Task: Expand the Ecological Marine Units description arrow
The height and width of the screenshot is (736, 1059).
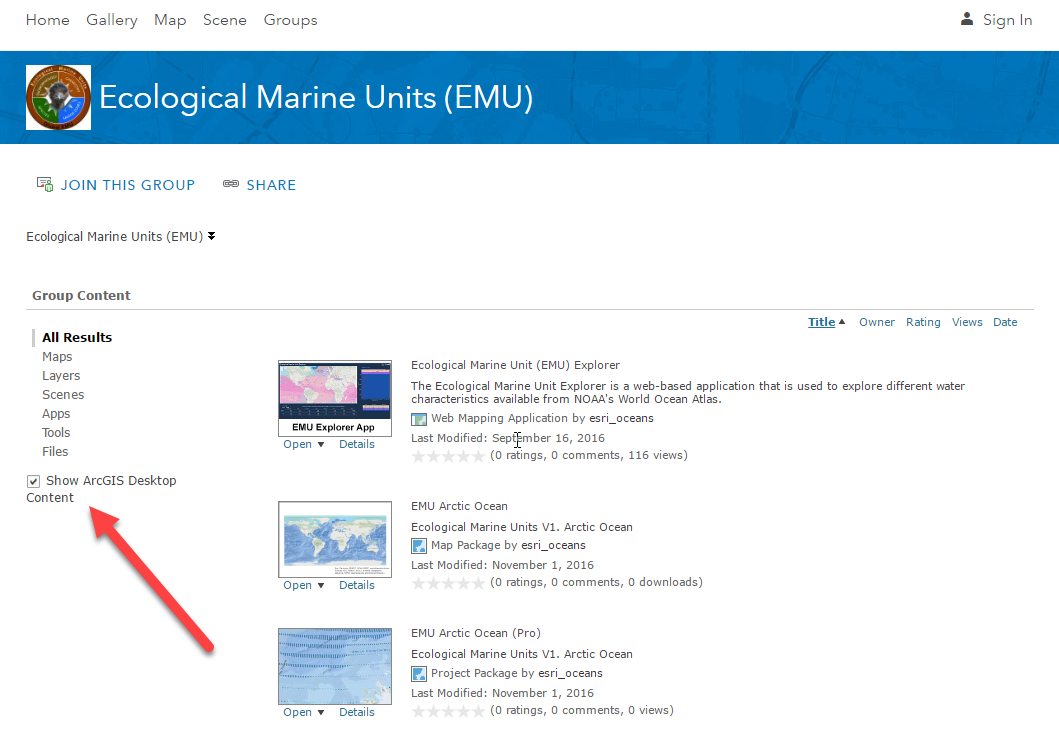Action: point(211,236)
